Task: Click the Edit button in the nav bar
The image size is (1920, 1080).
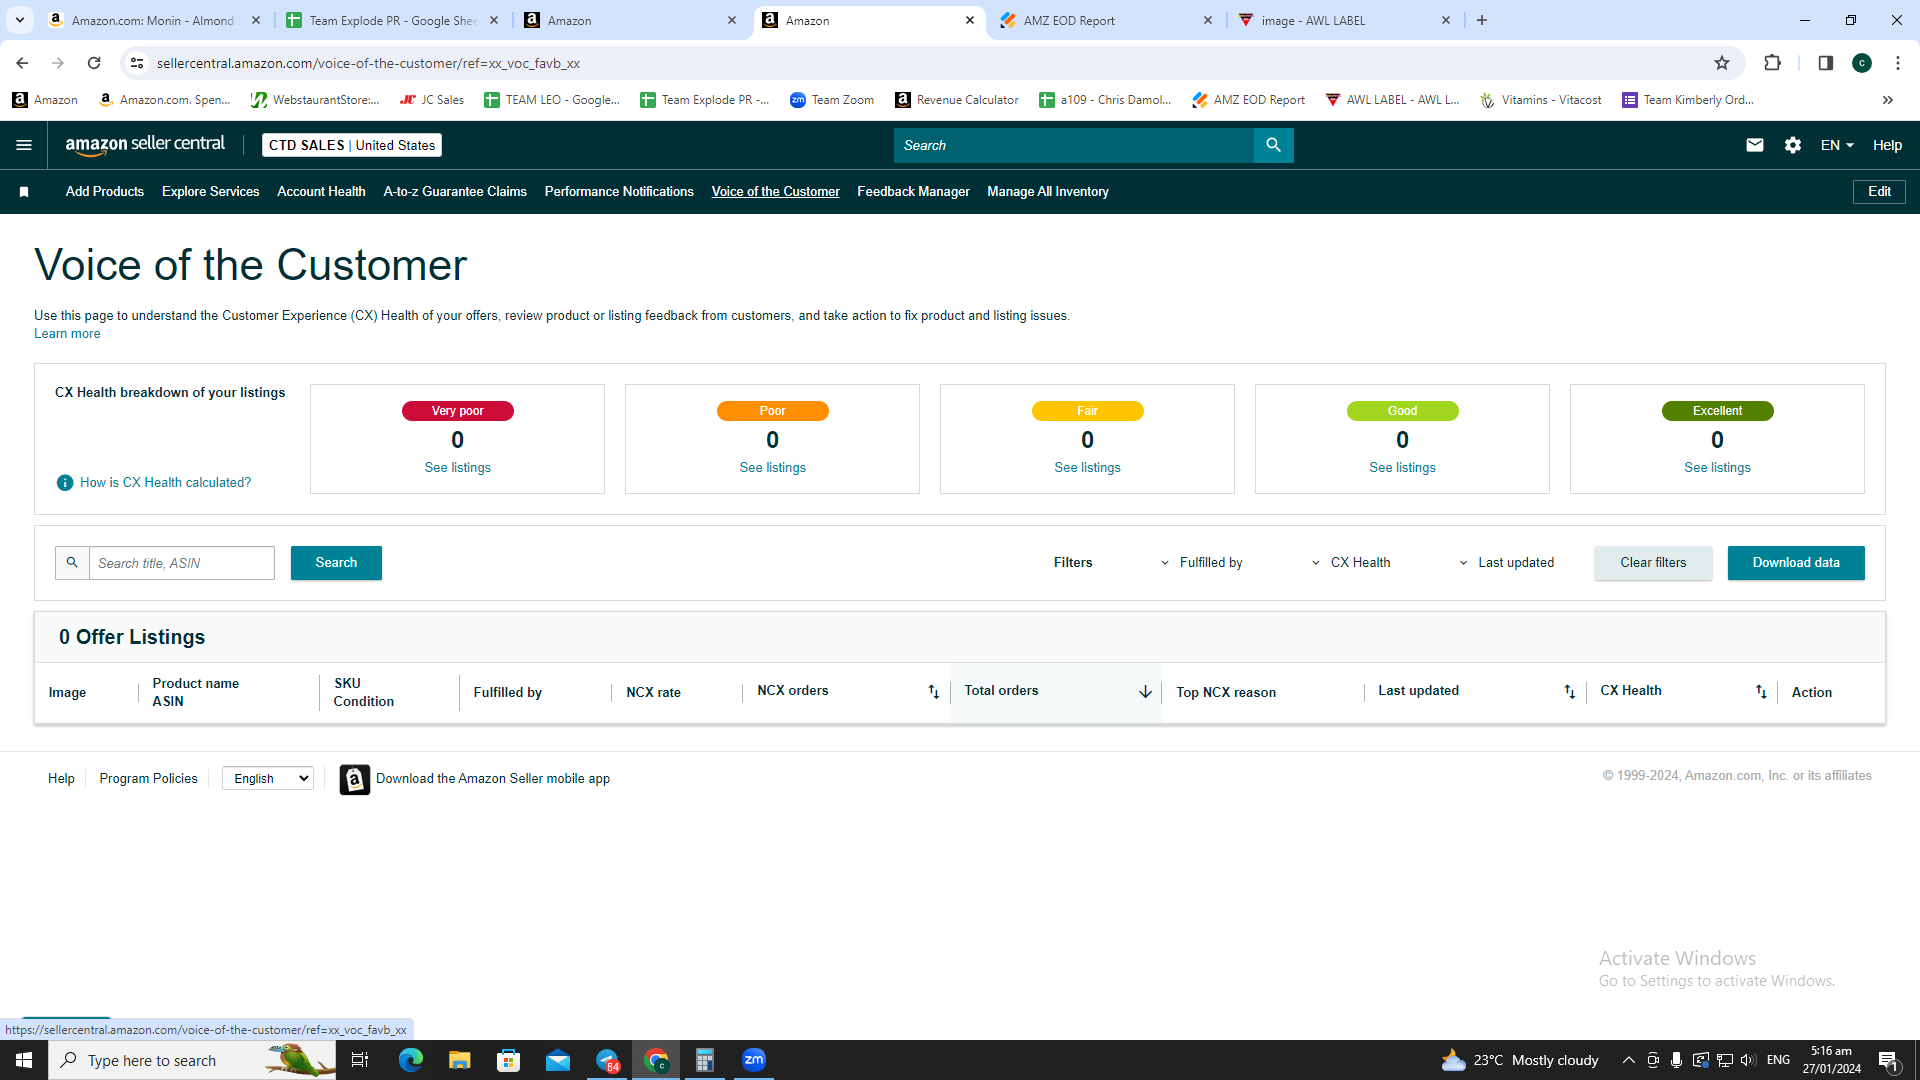Action: pyautogui.click(x=1879, y=192)
